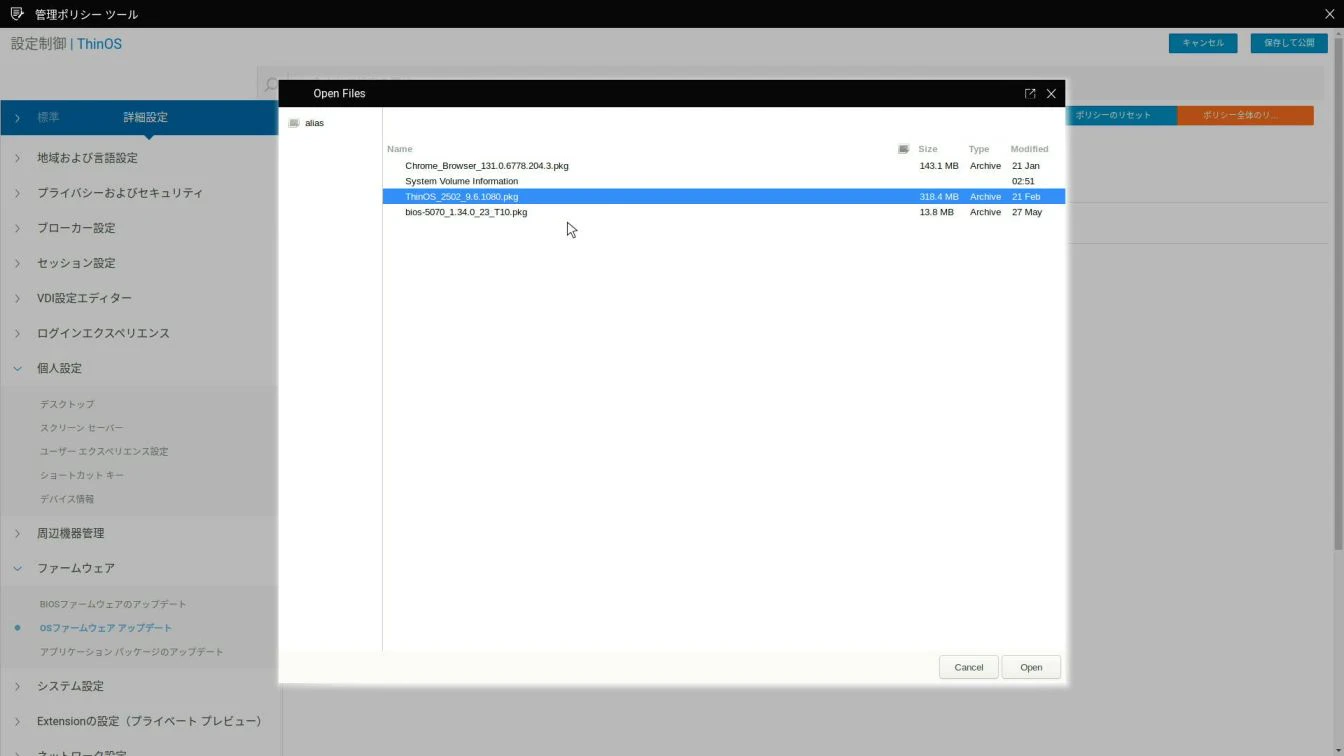Image resolution: width=1344 pixels, height=756 pixels.
Task: Open デバイス情報 settings
Action: click(67, 499)
